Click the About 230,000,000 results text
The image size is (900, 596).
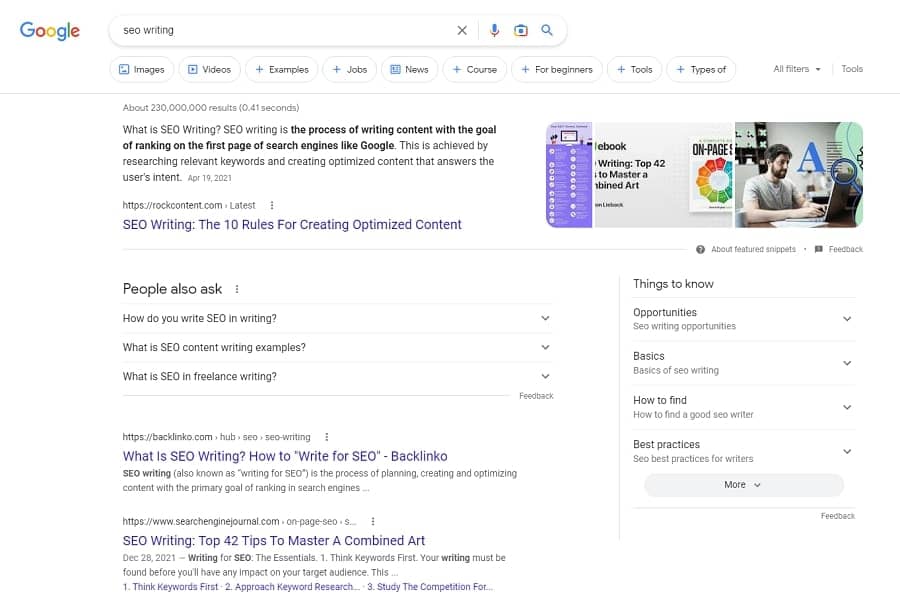(x=211, y=108)
